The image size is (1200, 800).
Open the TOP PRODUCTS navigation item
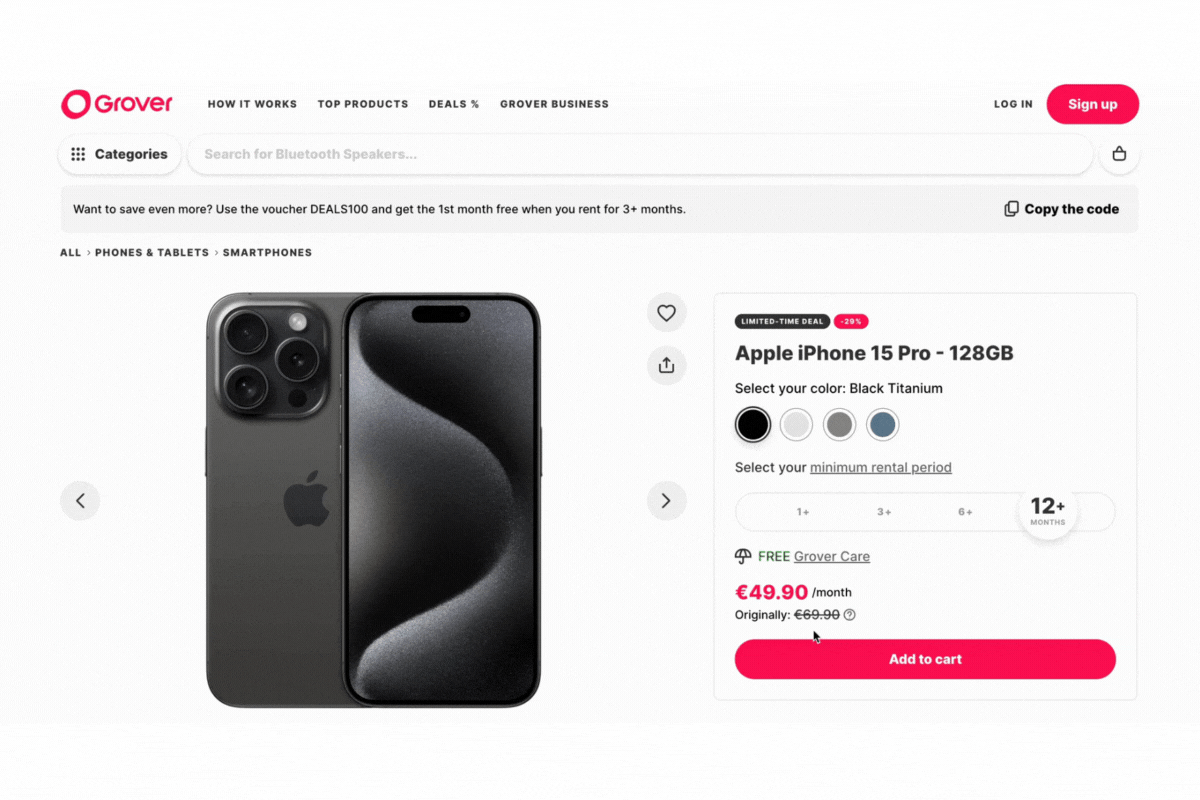362,104
